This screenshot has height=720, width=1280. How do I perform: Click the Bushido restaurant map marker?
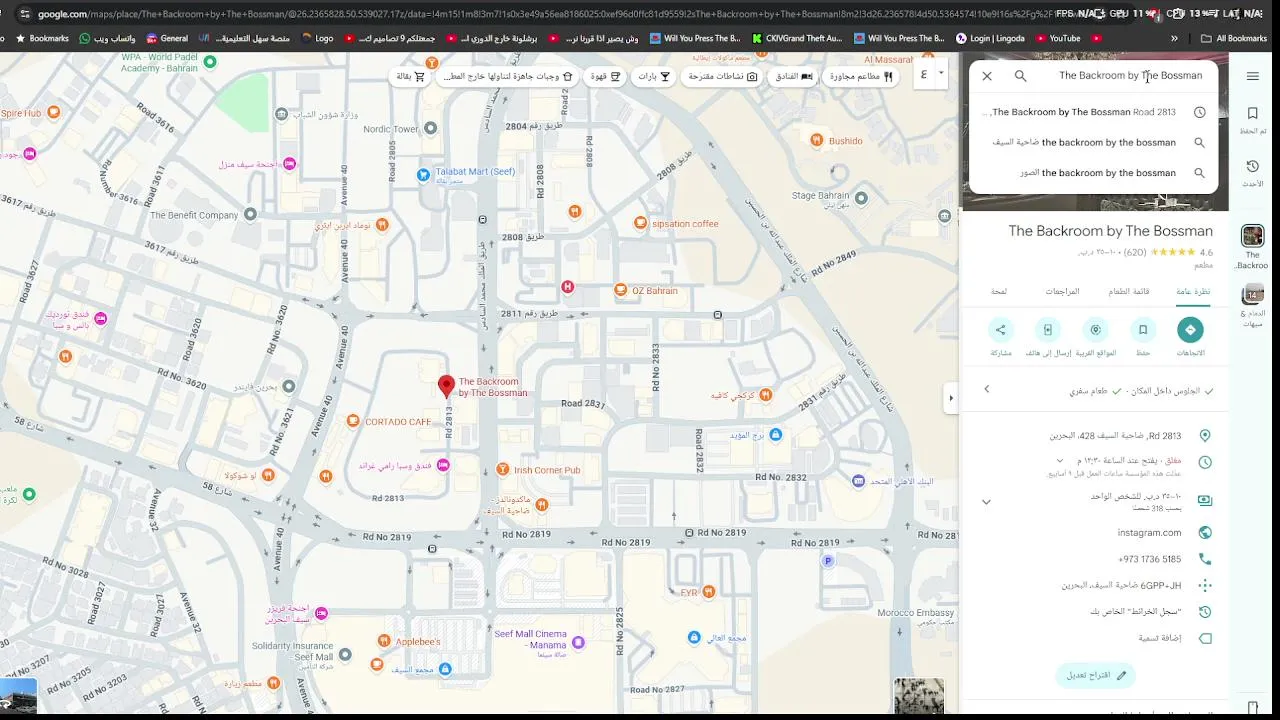coord(817,141)
